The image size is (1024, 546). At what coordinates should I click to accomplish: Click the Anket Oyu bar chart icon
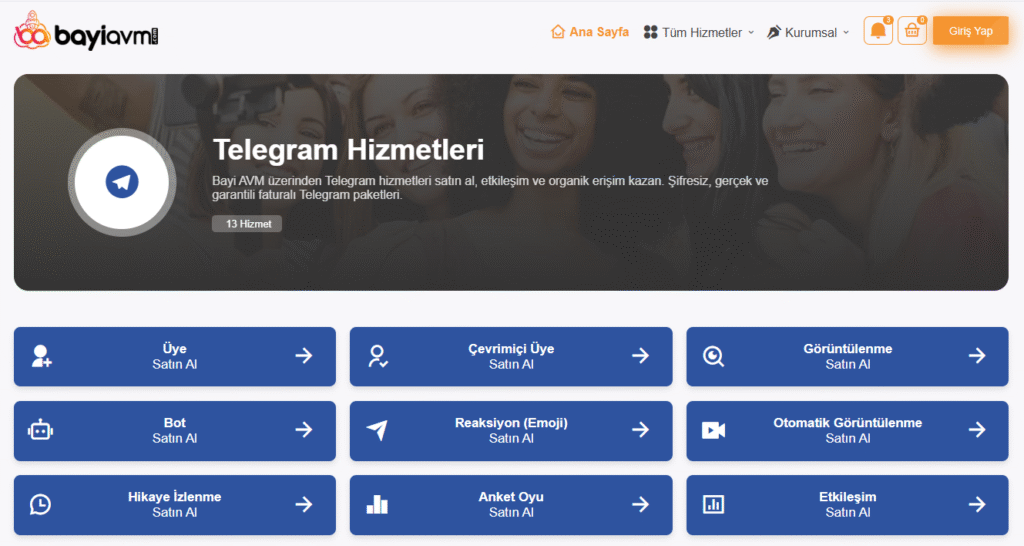click(x=377, y=504)
